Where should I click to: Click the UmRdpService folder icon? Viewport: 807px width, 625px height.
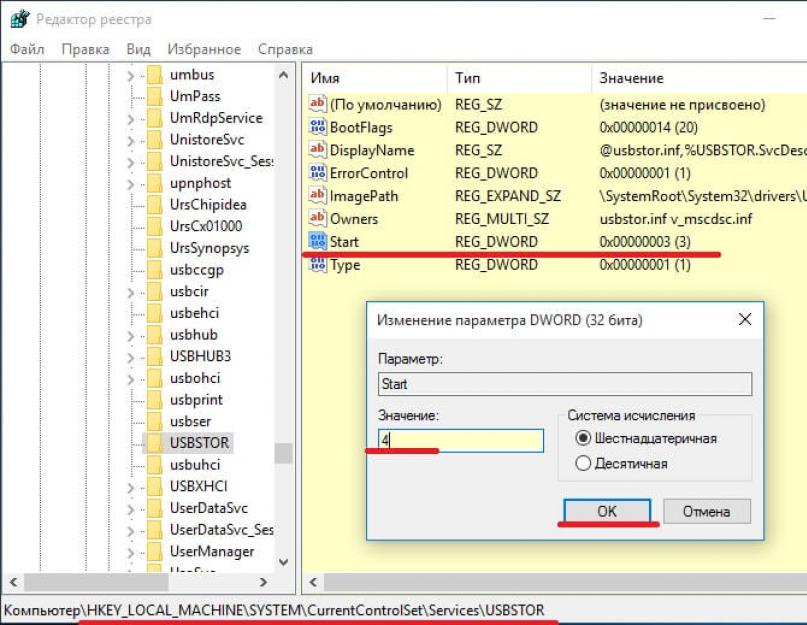click(x=154, y=118)
